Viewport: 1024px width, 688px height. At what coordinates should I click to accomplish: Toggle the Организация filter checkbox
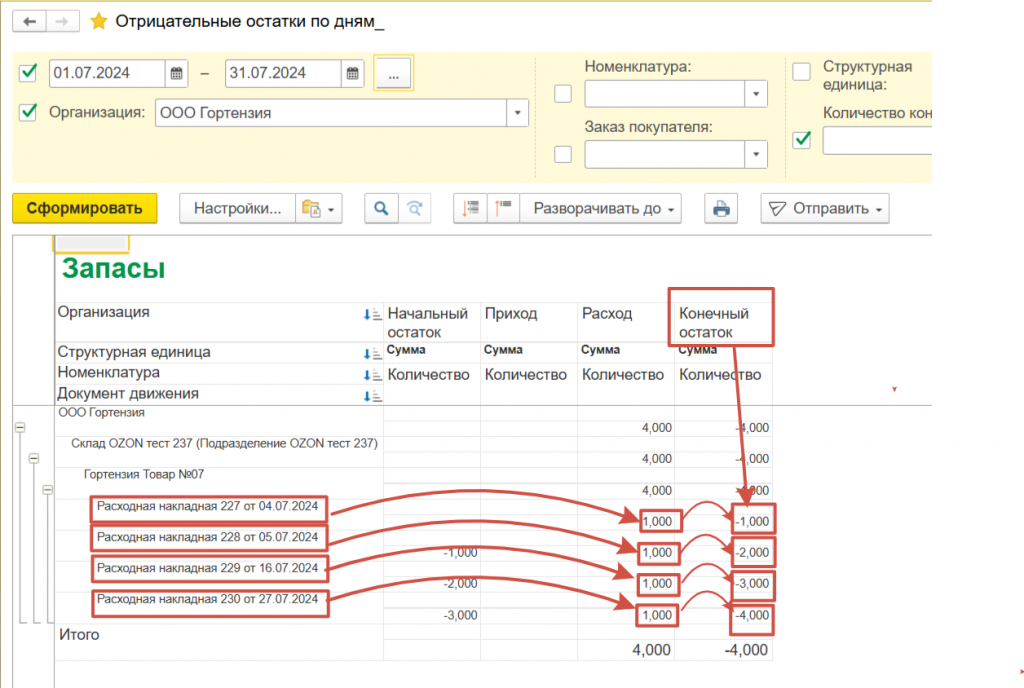coord(29,112)
